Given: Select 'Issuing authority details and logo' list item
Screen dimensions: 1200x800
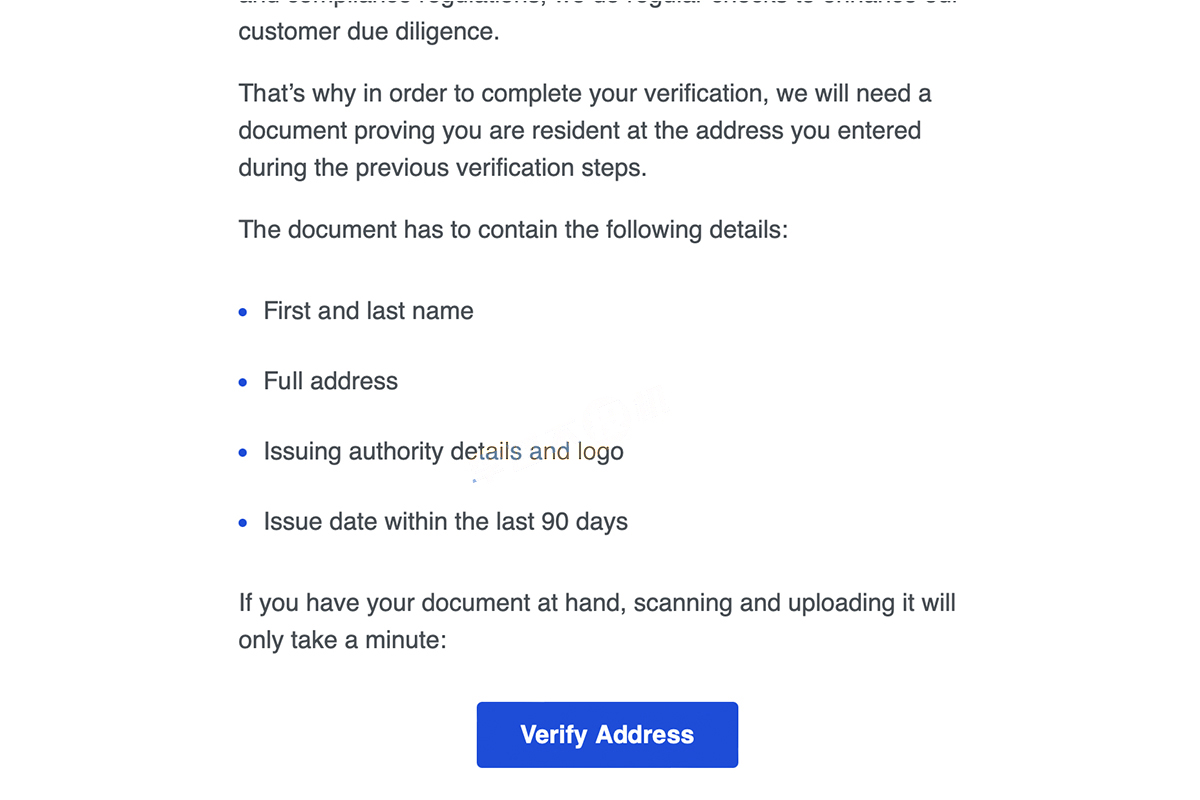Looking at the screenshot, I should (443, 452).
